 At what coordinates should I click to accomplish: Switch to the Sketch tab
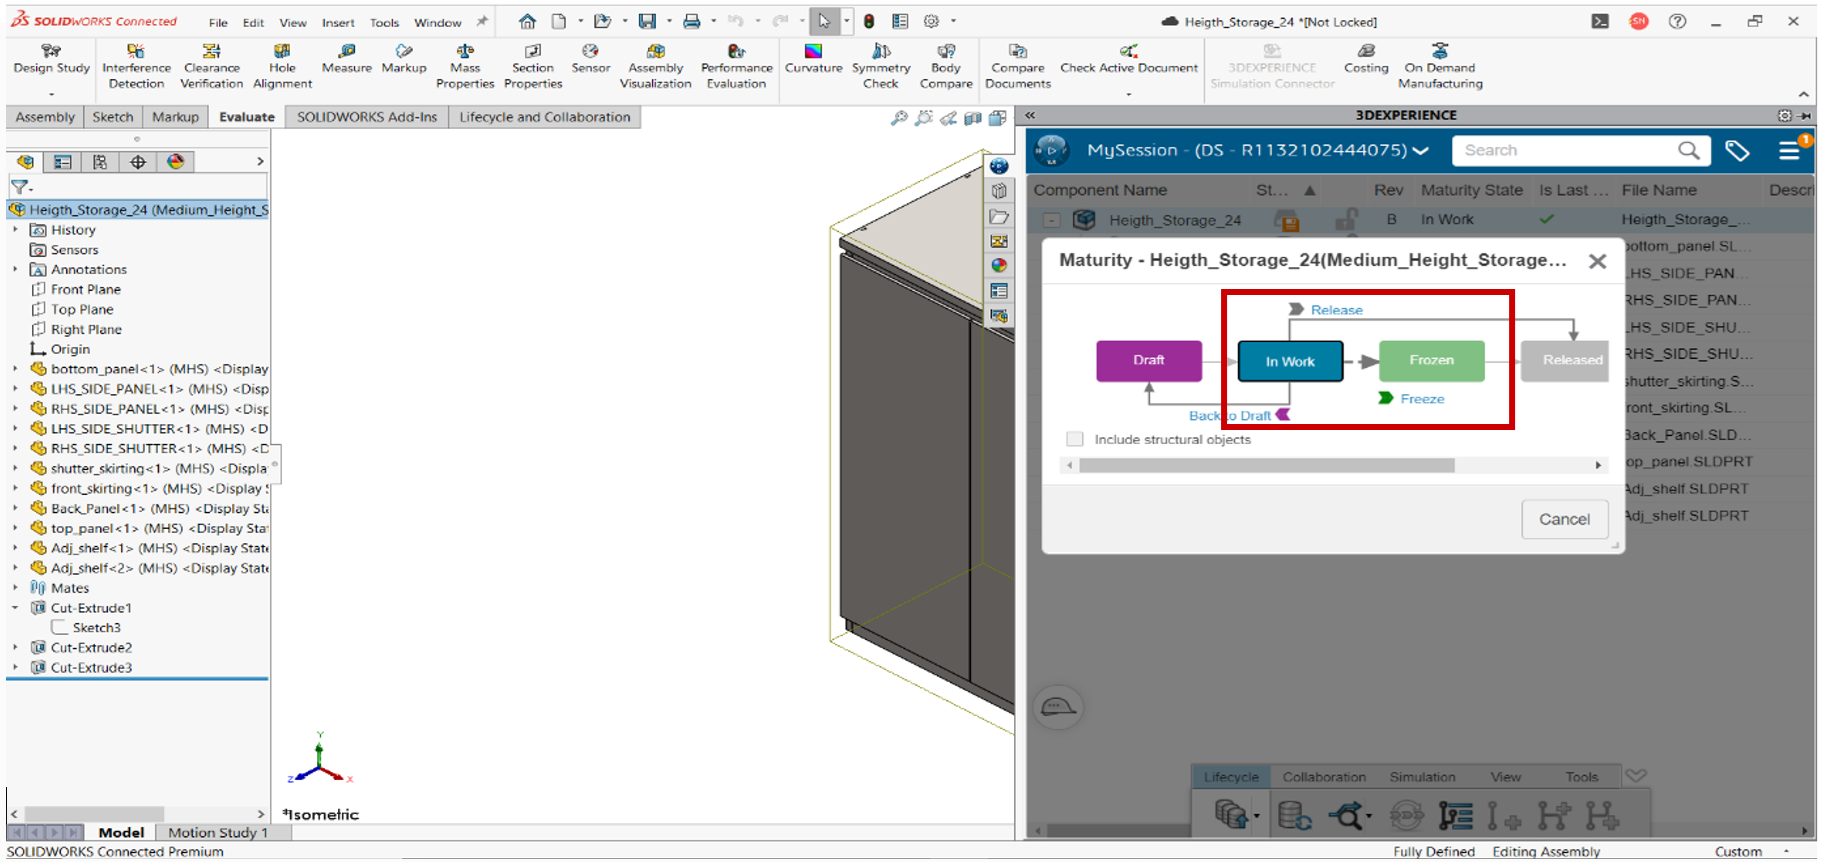112,117
